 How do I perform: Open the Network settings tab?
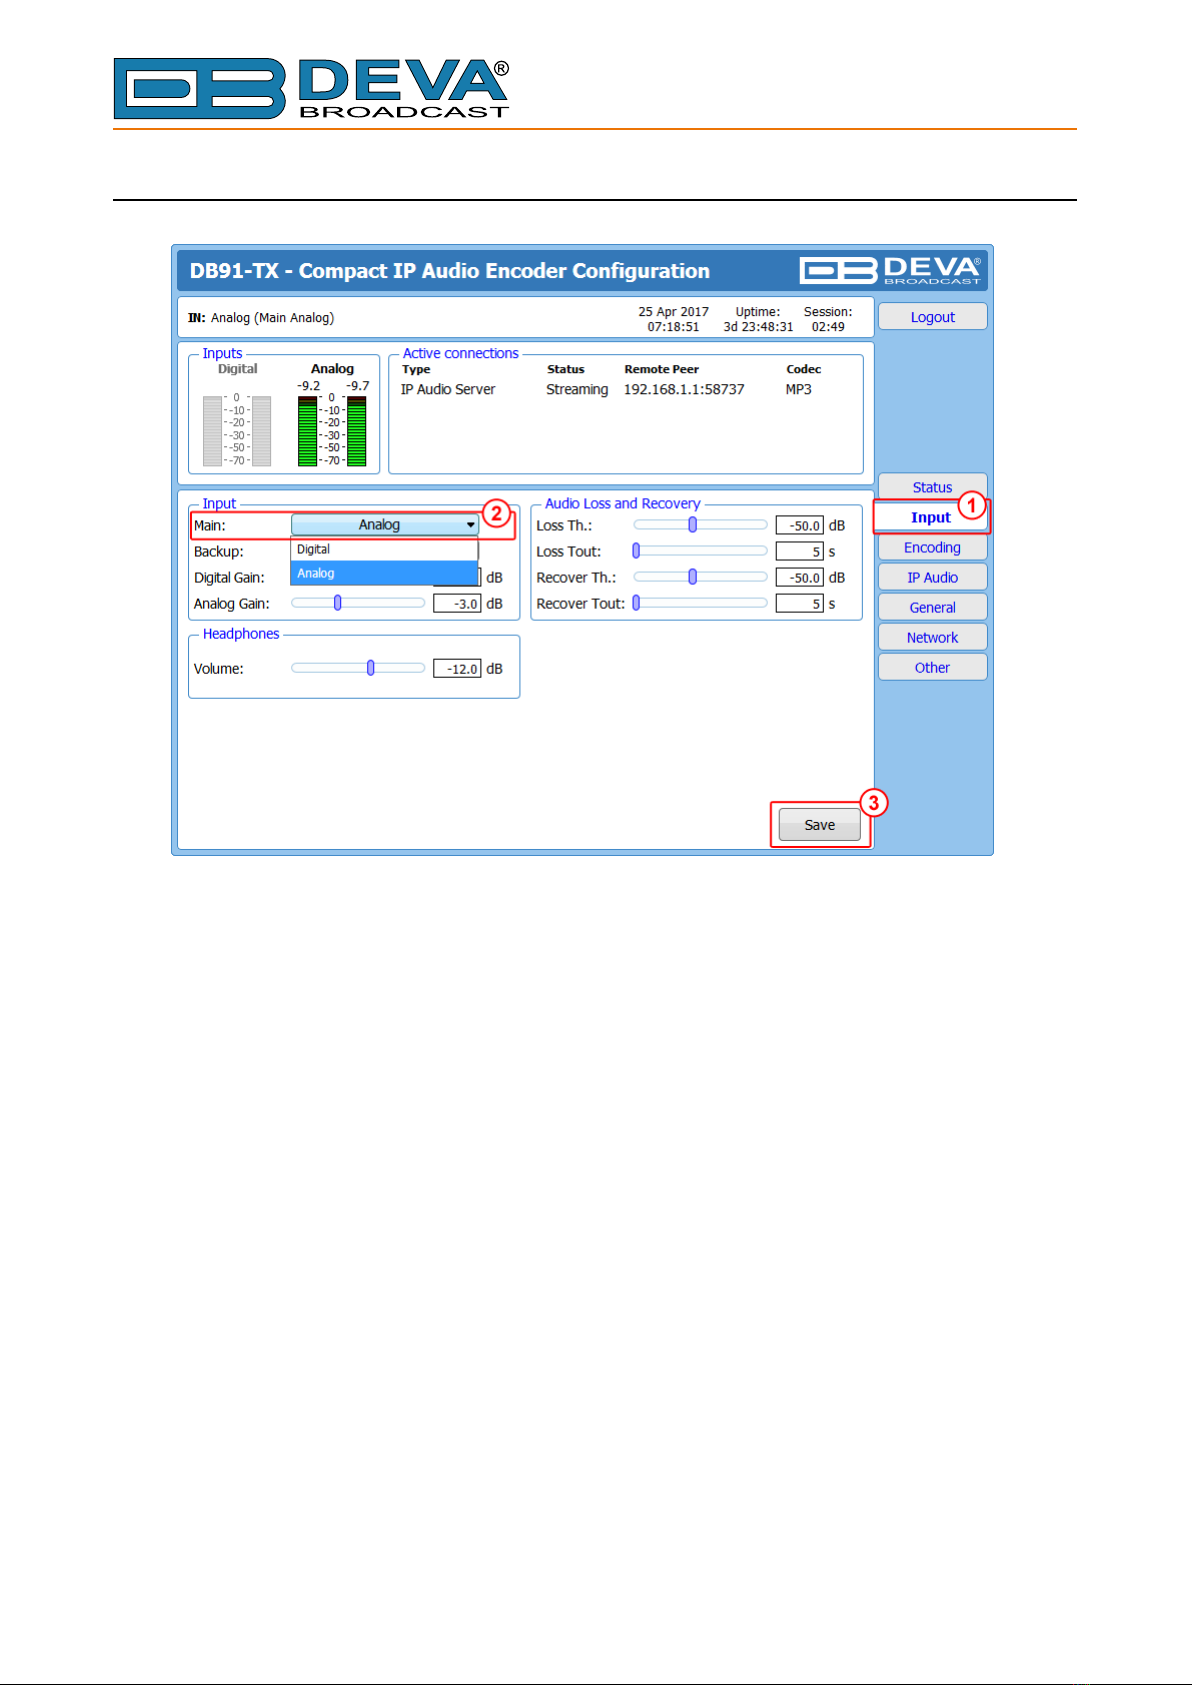click(x=932, y=637)
